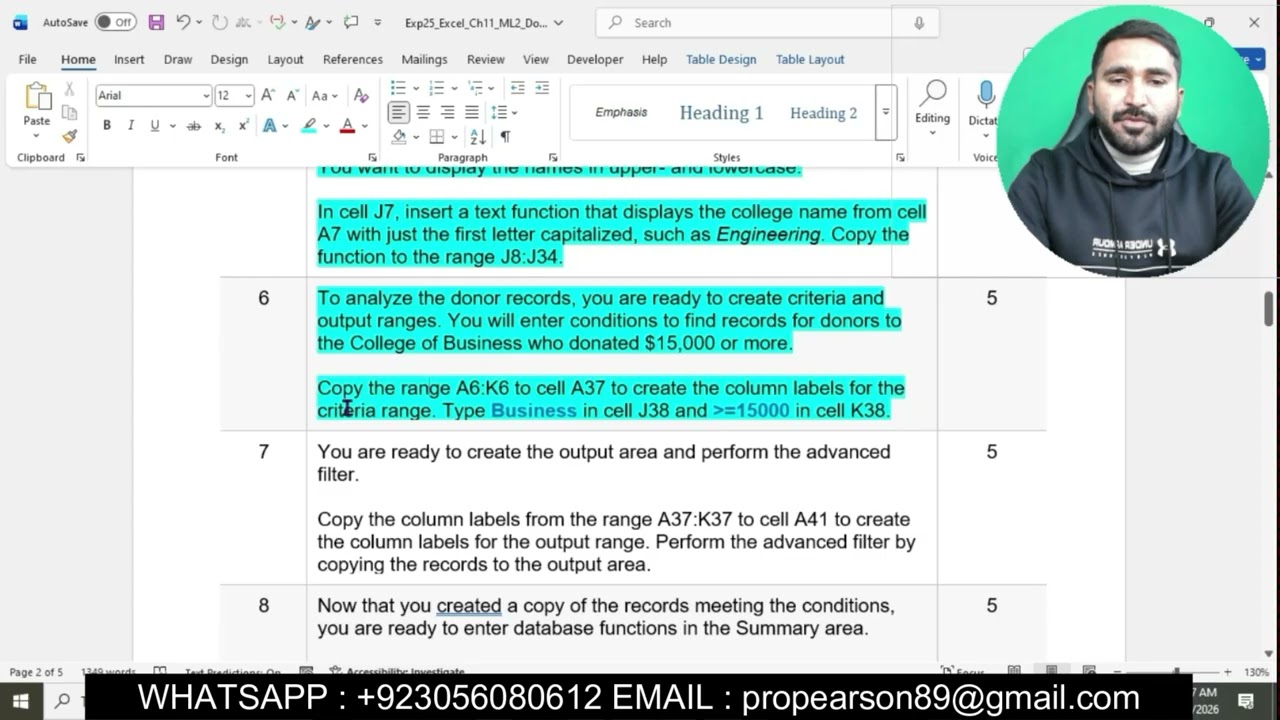Apply the turquoise text highlight color
1280x720 pixels.
309,126
